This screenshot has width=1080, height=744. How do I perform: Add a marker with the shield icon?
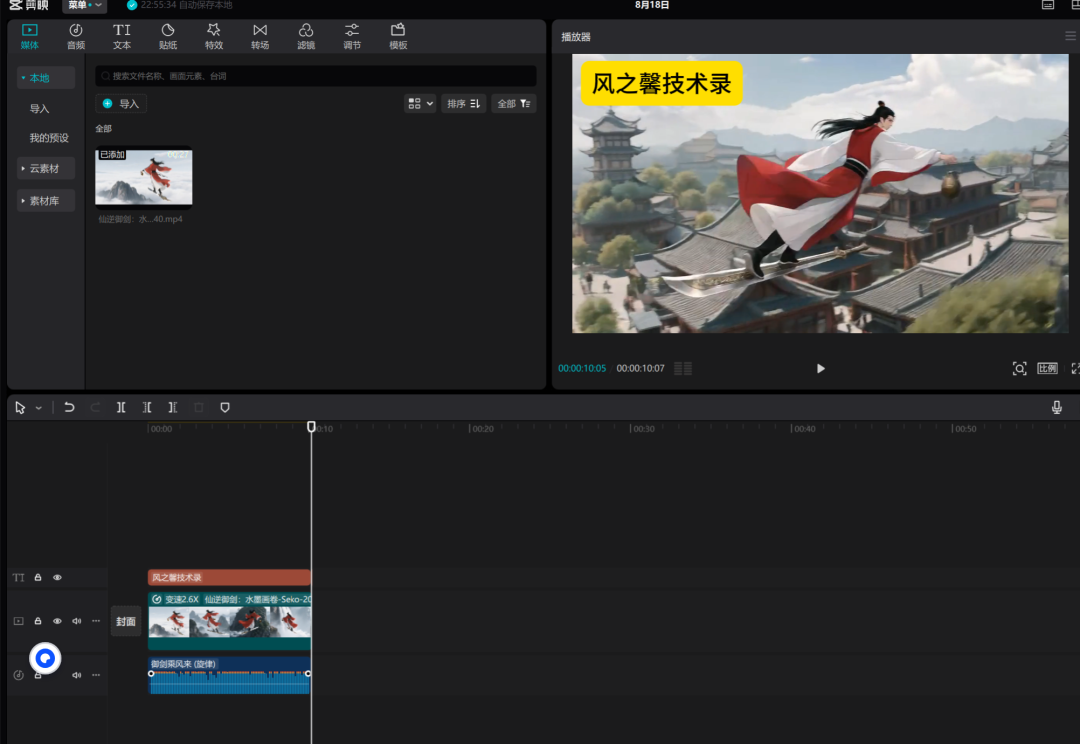point(225,407)
